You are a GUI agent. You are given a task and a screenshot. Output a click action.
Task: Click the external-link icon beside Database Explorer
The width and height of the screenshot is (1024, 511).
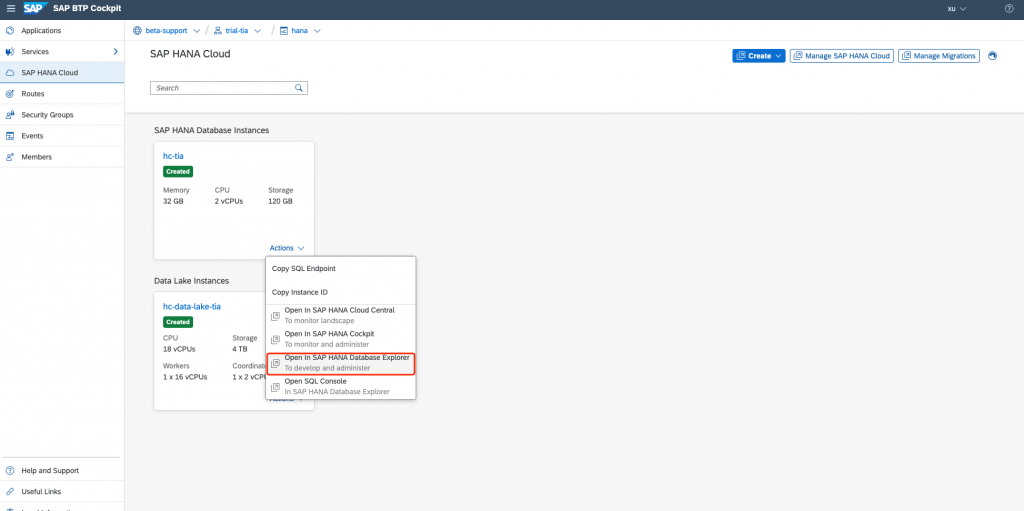pyautogui.click(x=275, y=363)
